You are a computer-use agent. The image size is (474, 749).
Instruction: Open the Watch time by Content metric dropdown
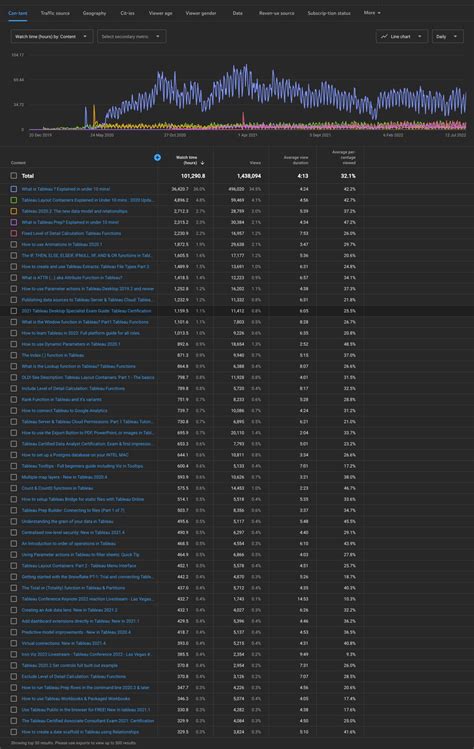point(51,36)
